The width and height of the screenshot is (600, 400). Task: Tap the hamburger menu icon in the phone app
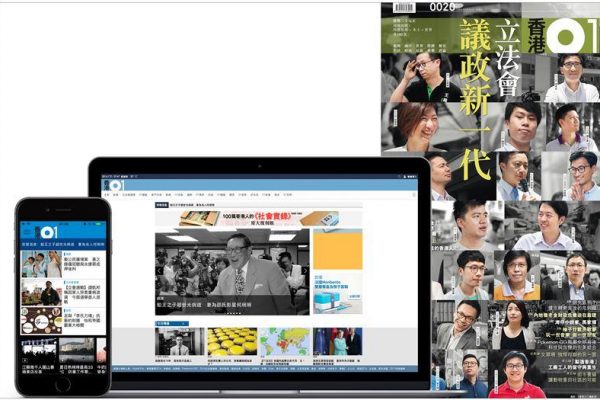point(27,232)
